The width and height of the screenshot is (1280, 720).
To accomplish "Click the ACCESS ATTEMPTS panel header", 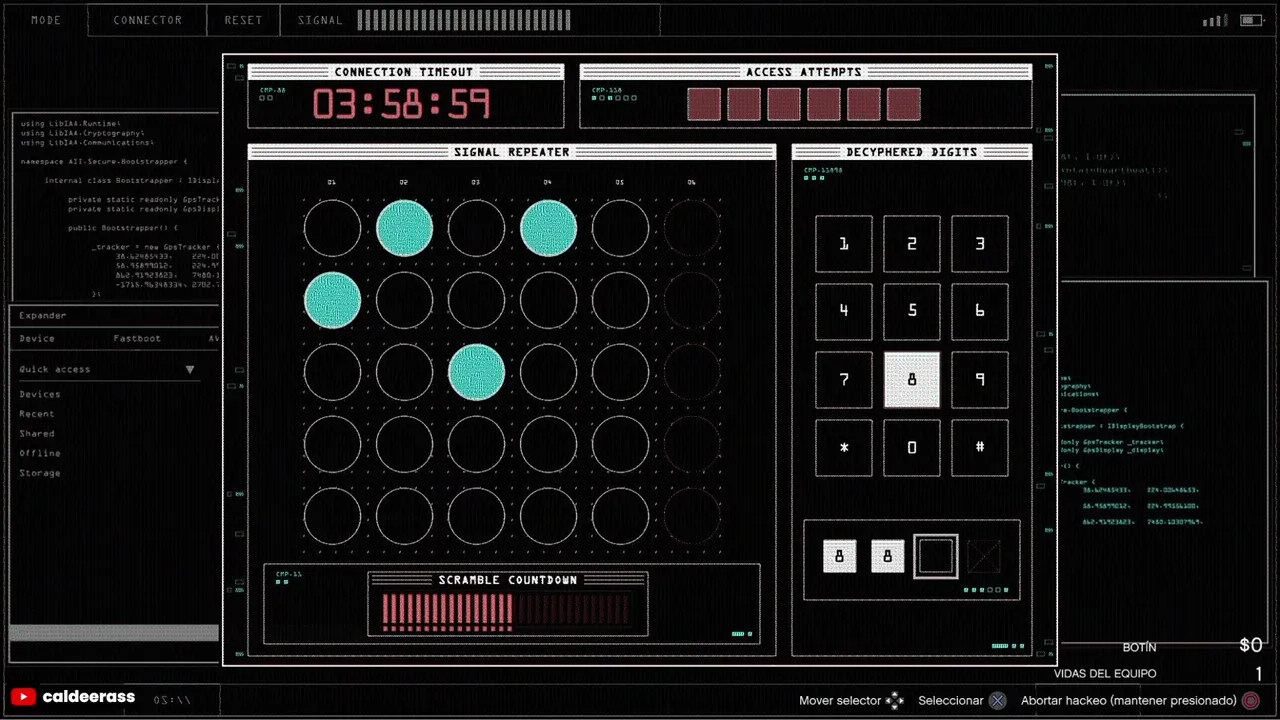I will pos(805,72).
